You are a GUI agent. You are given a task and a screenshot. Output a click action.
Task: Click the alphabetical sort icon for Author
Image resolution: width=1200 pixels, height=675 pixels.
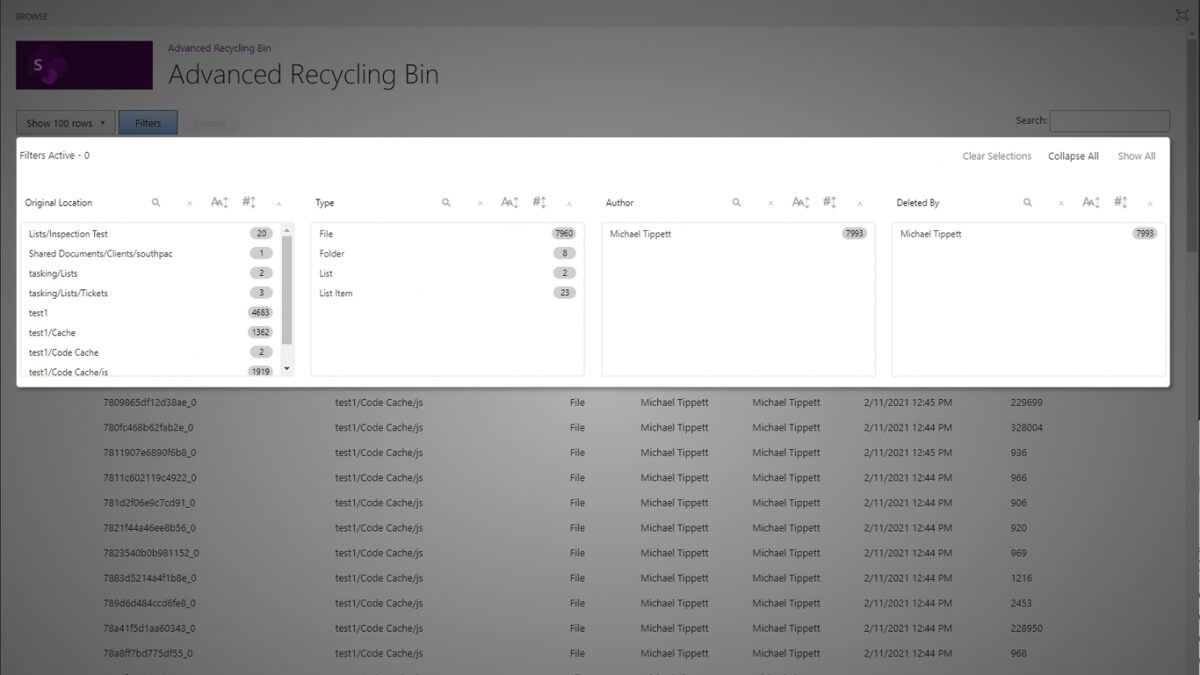[x=799, y=202]
